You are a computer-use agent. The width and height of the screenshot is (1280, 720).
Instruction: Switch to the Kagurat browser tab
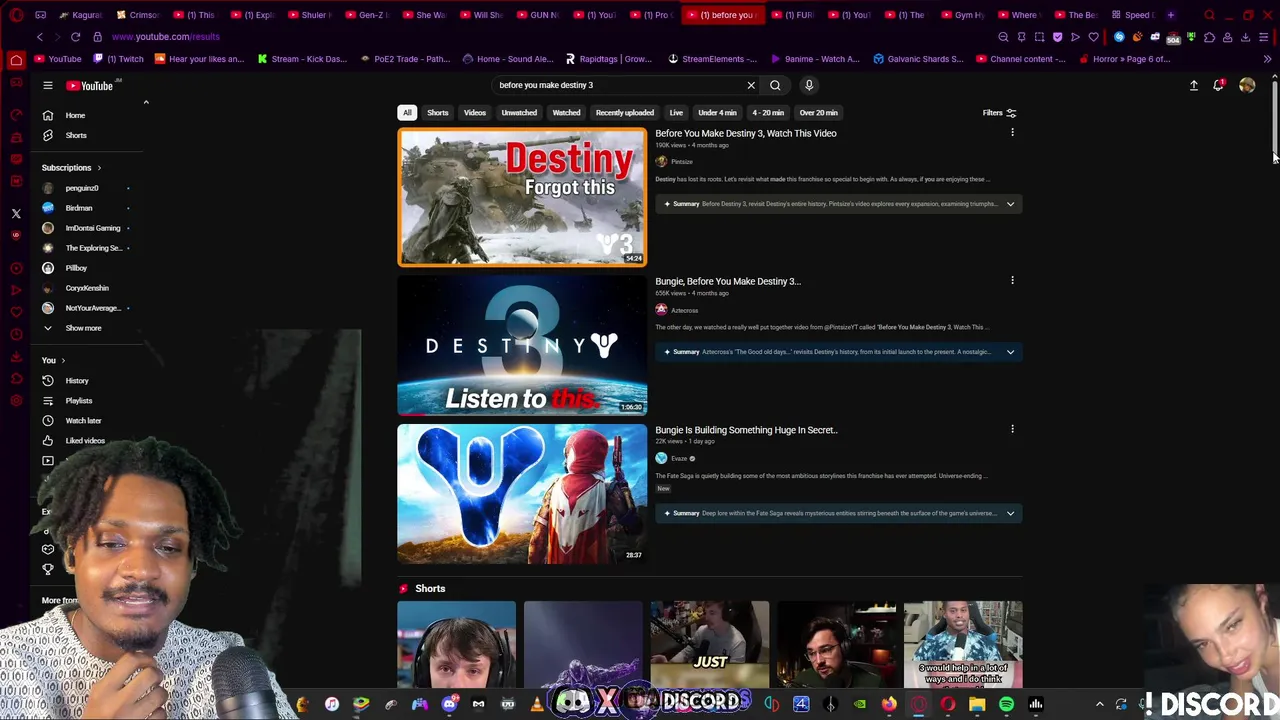tap(80, 15)
